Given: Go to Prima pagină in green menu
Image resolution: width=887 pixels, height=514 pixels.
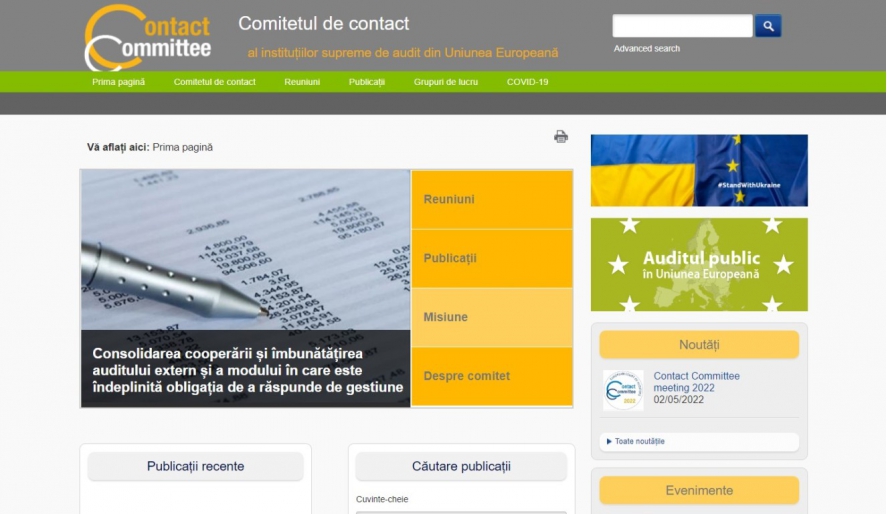Looking at the screenshot, I should 118,82.
